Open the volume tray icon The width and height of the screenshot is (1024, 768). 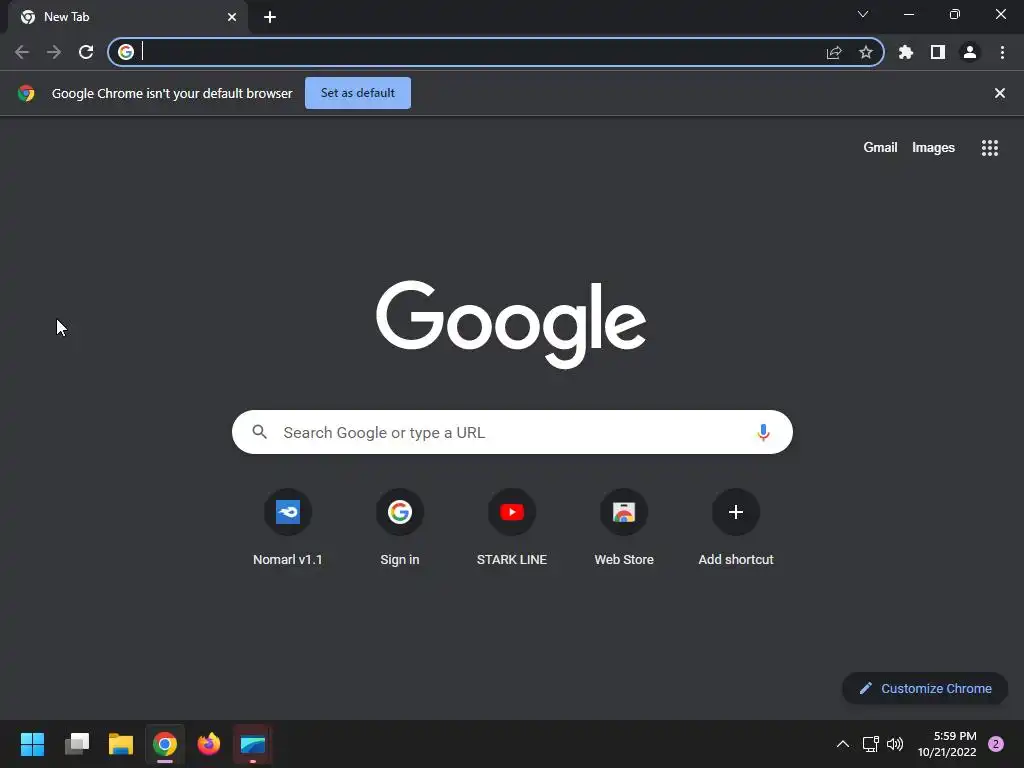pos(895,744)
